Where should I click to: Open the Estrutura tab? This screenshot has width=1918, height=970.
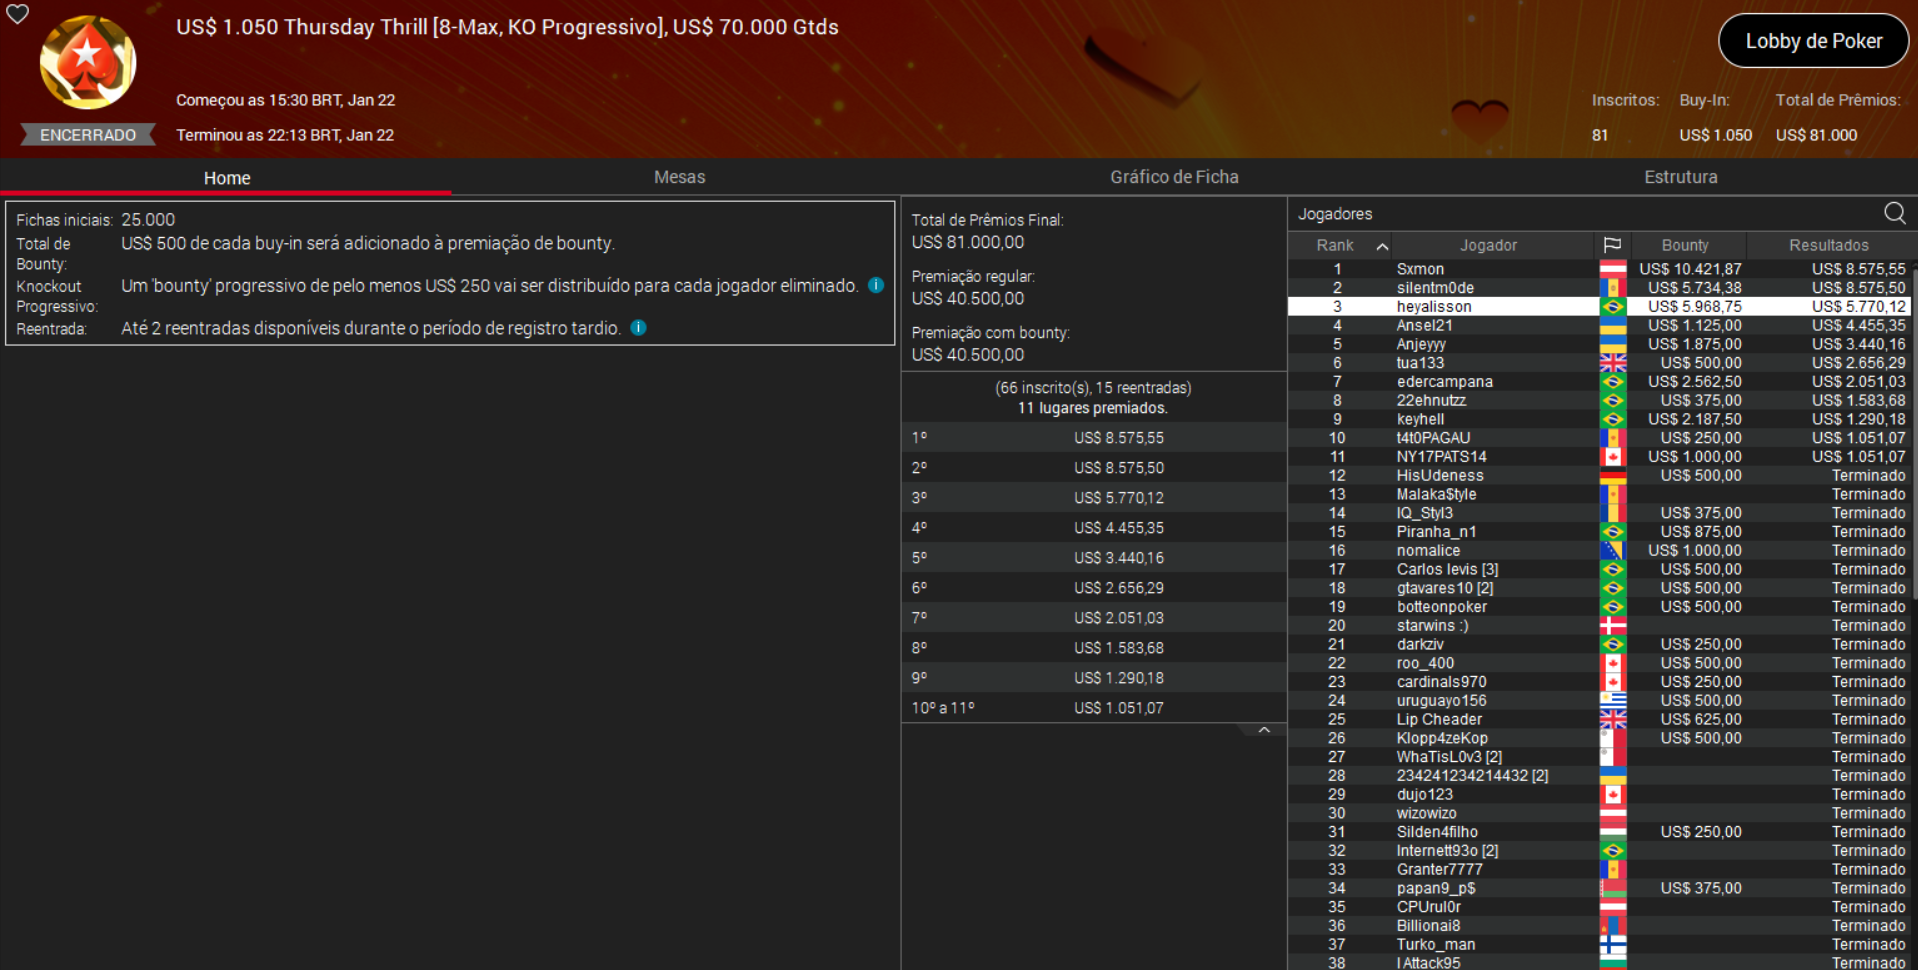[x=1681, y=177]
